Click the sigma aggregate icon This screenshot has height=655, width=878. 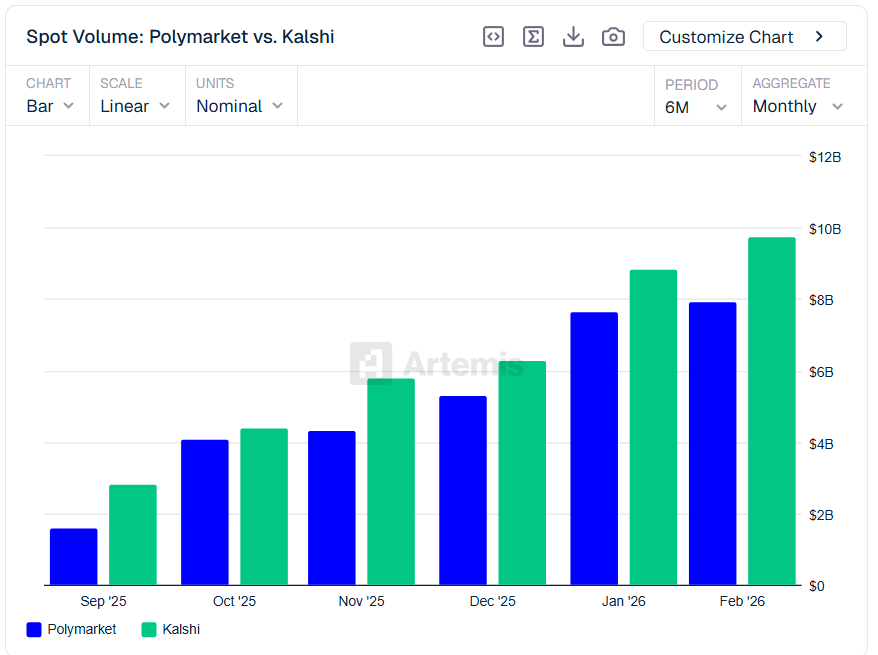point(534,37)
